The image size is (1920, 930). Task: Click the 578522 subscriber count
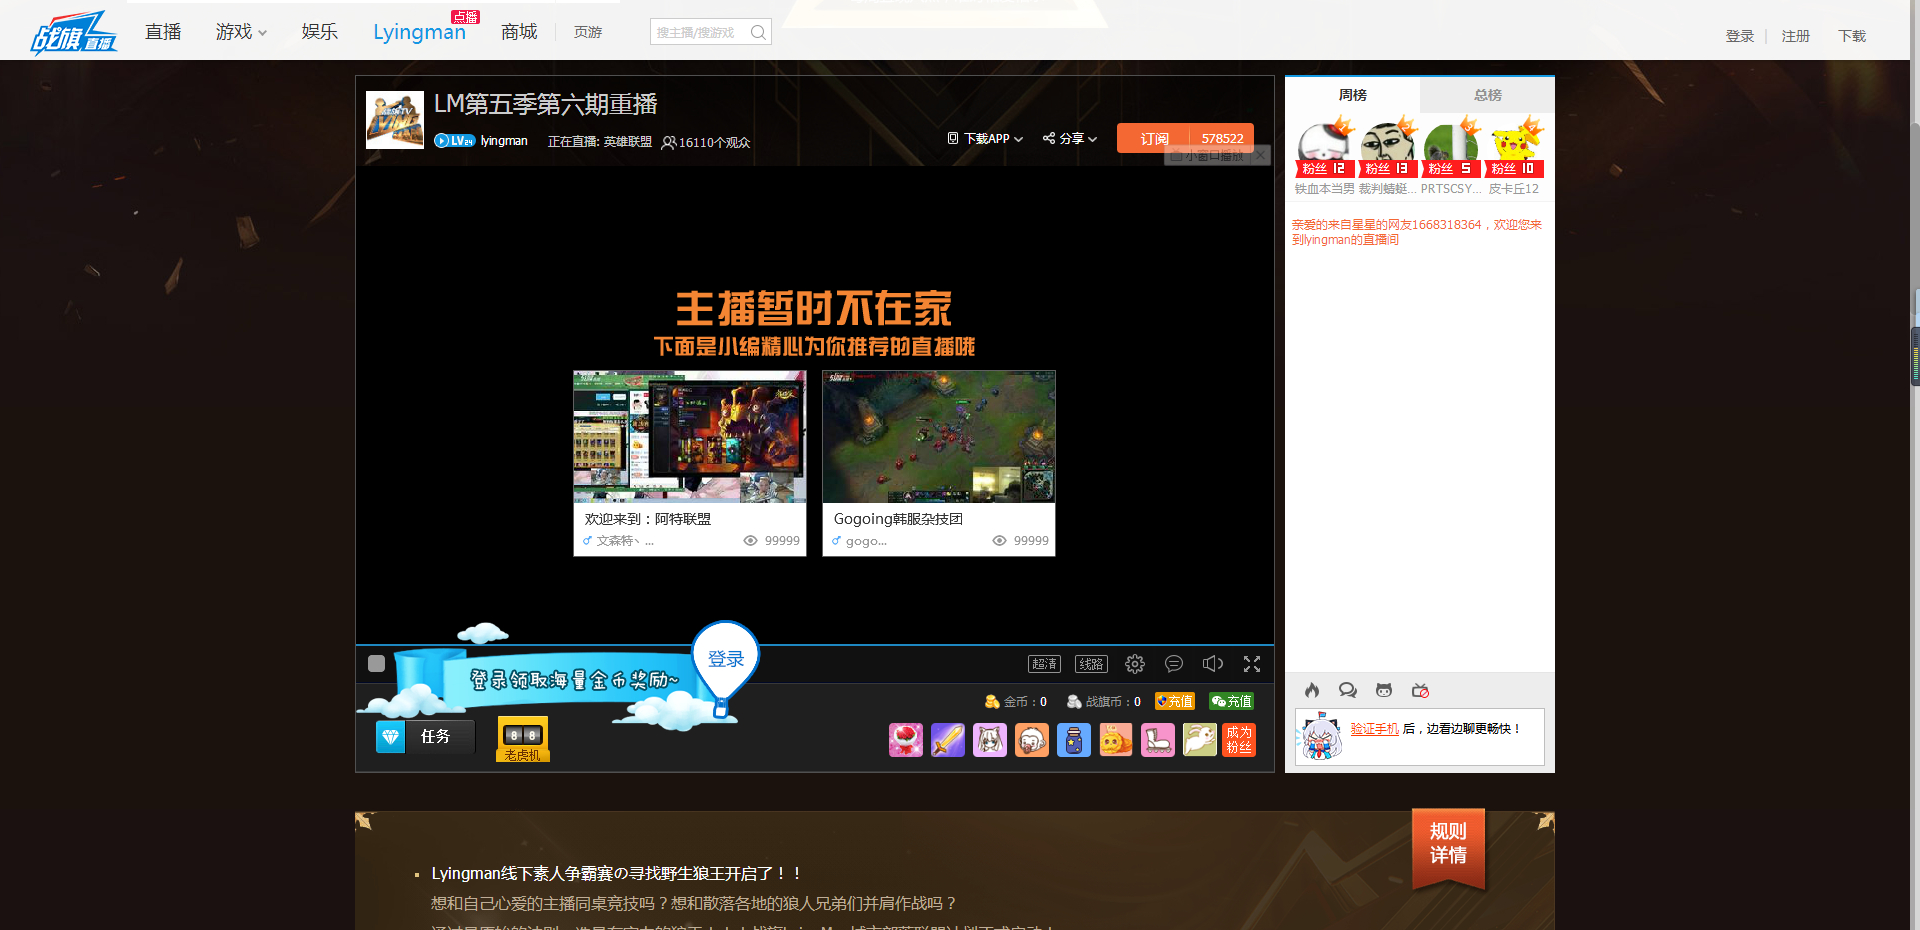[1222, 139]
